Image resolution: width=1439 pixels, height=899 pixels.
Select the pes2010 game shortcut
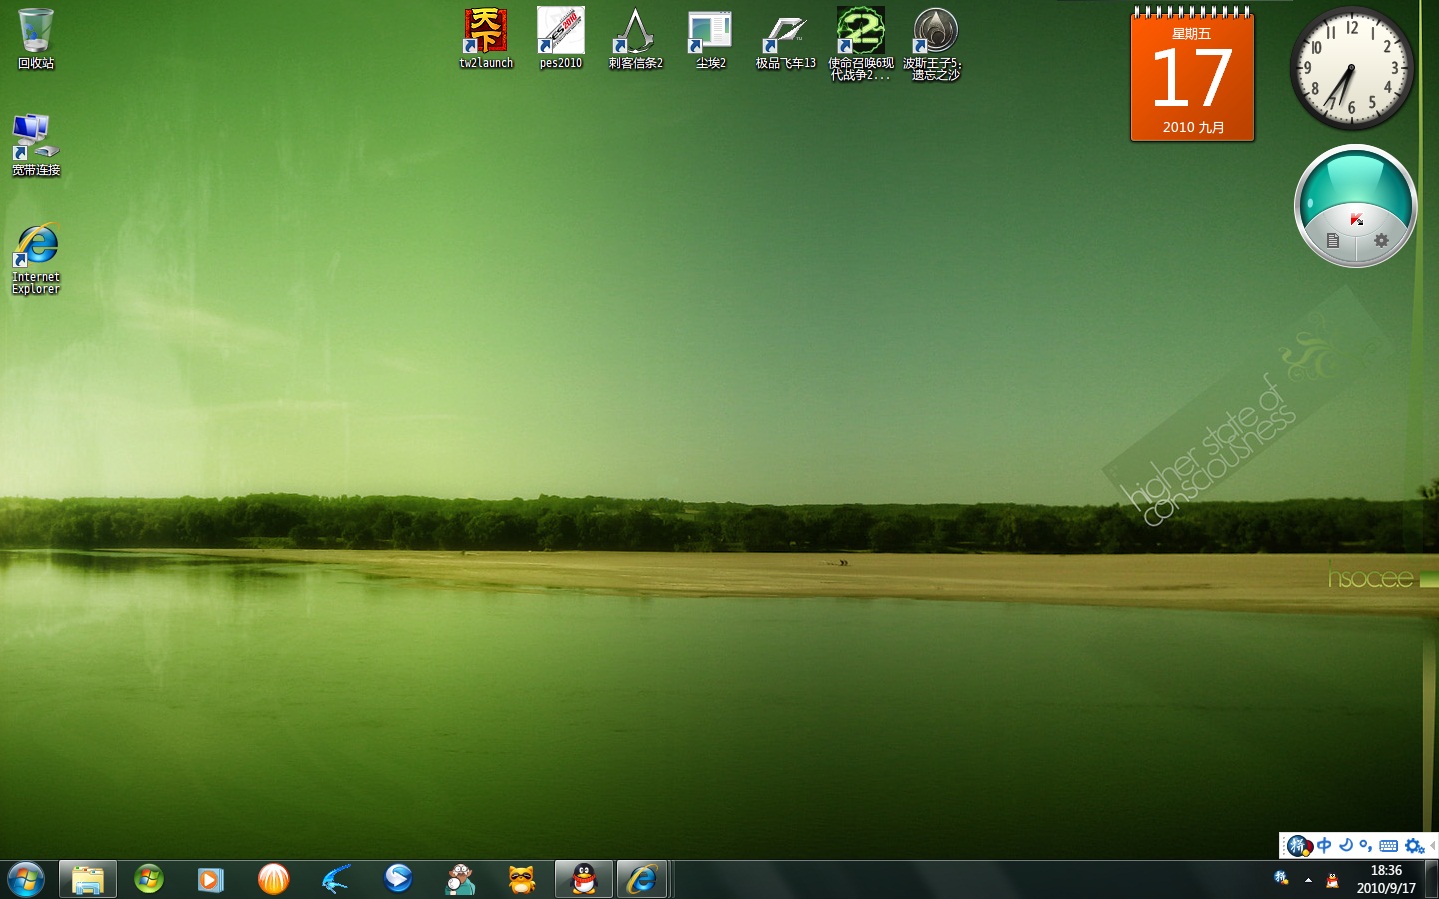(560, 36)
